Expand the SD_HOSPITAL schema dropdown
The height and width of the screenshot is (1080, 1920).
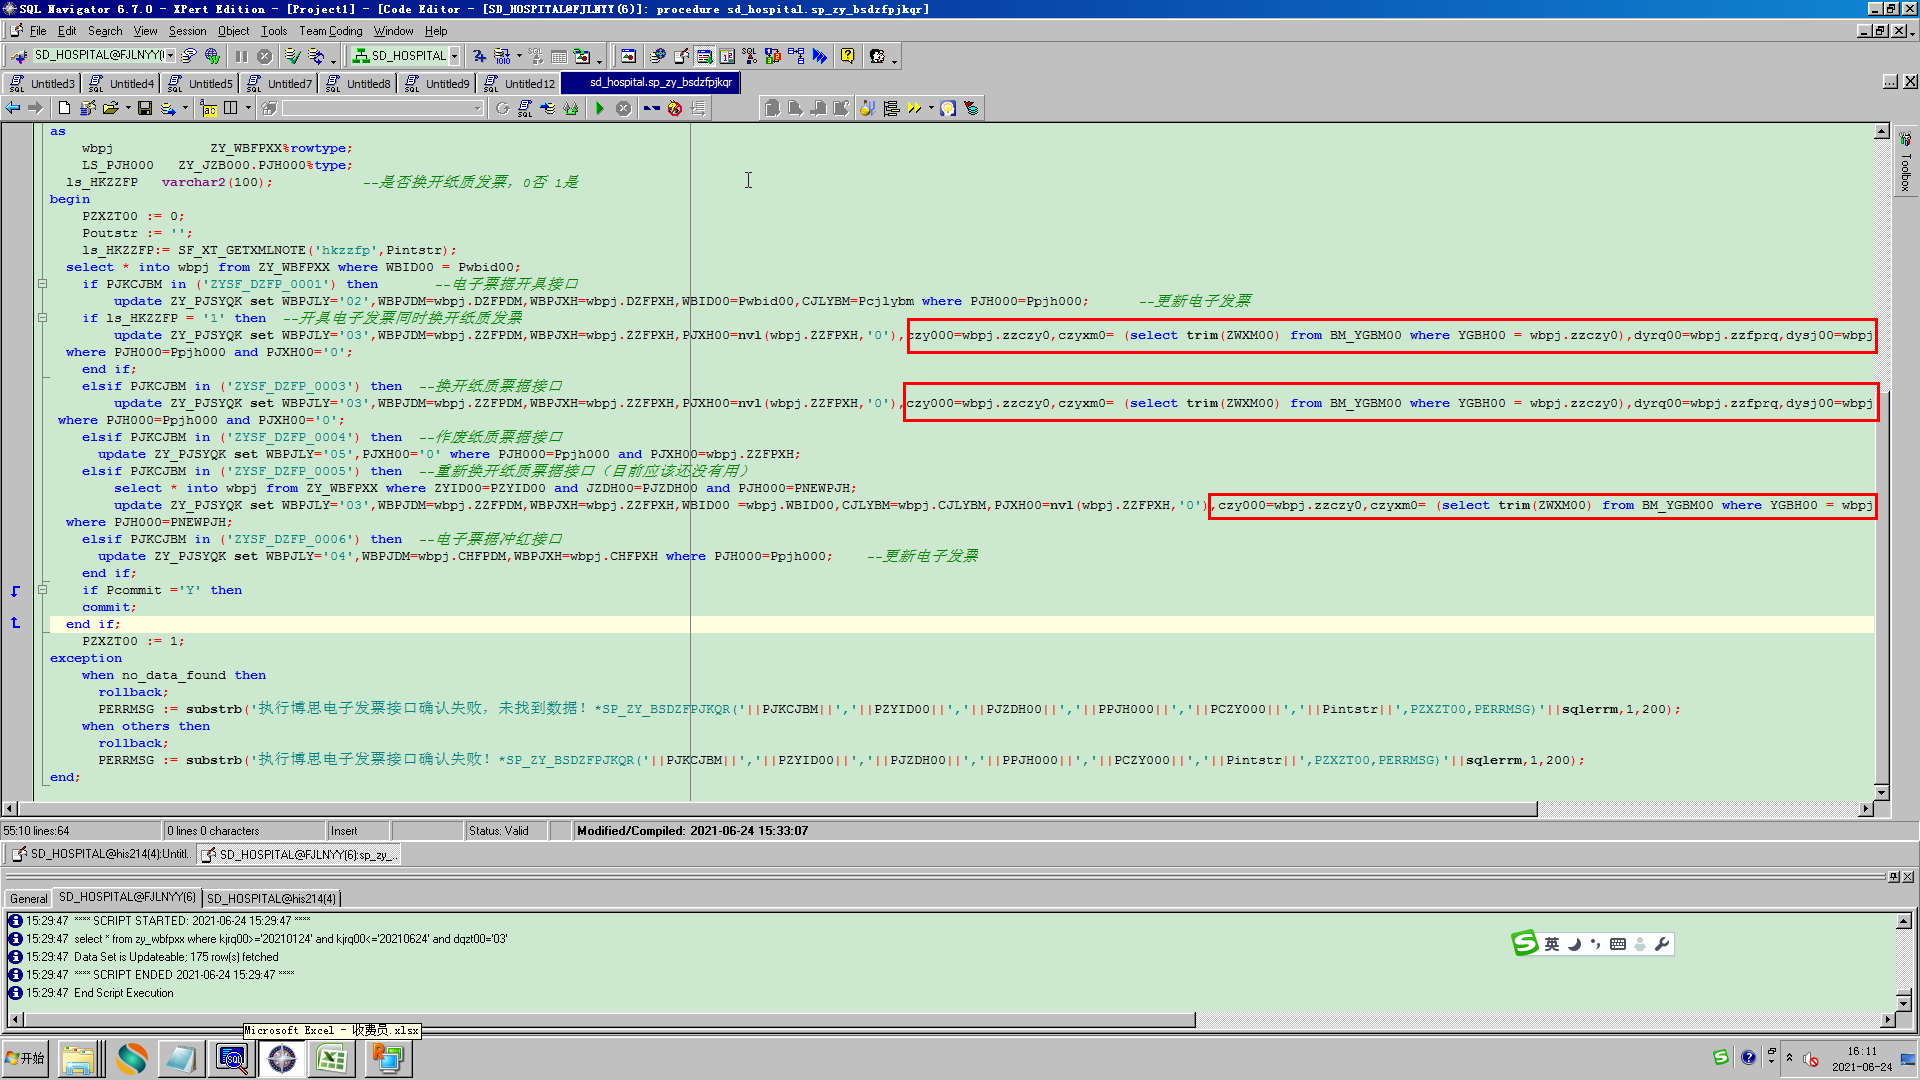[454, 56]
